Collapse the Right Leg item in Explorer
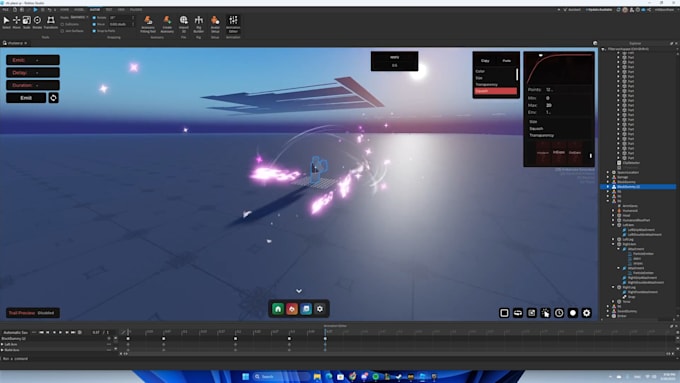Viewport: 680px width, 383px height. pyautogui.click(x=613, y=287)
